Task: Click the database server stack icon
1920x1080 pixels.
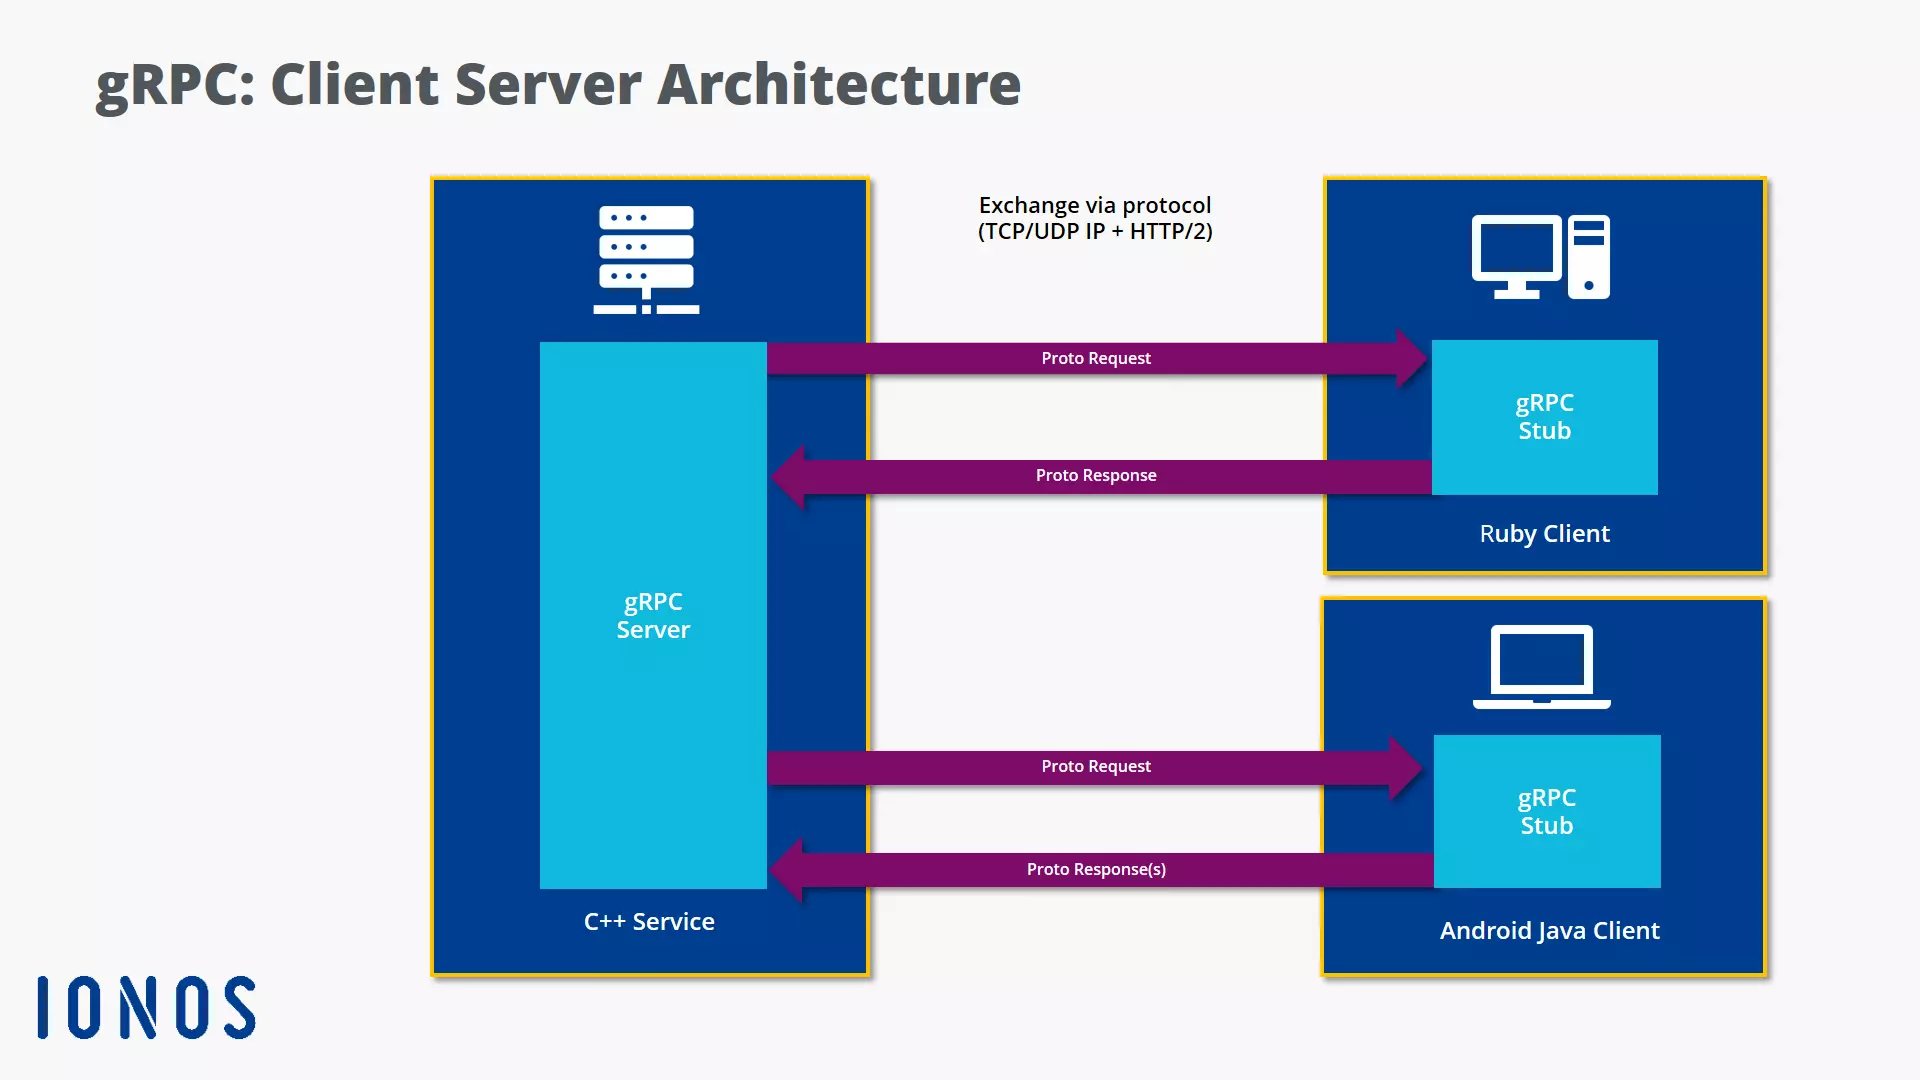Action: pos(646,257)
